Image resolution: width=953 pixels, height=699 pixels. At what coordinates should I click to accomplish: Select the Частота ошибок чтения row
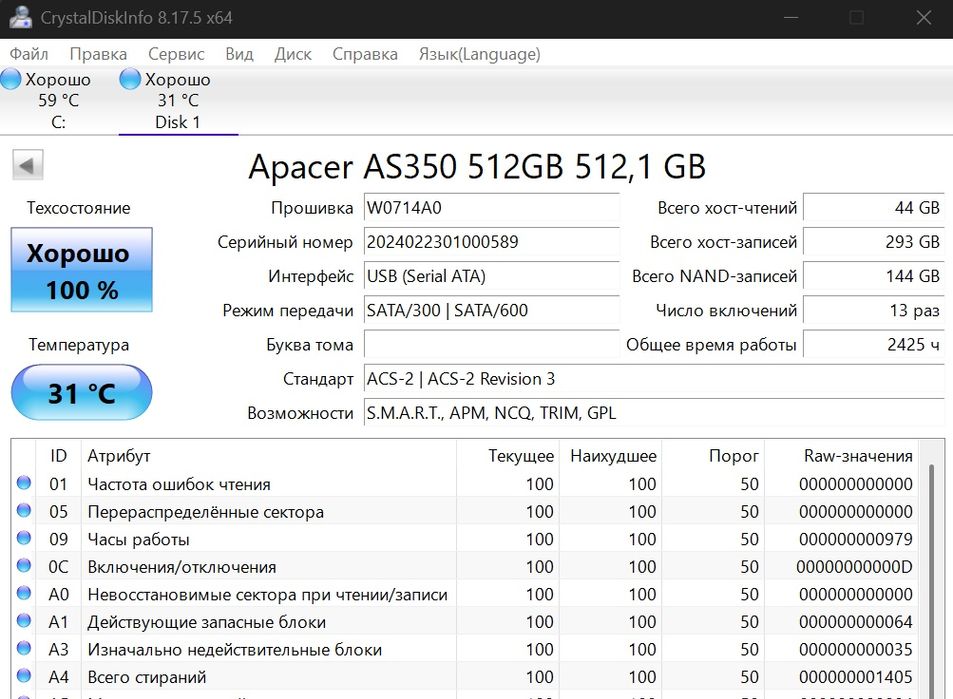pyautogui.click(x=466, y=484)
